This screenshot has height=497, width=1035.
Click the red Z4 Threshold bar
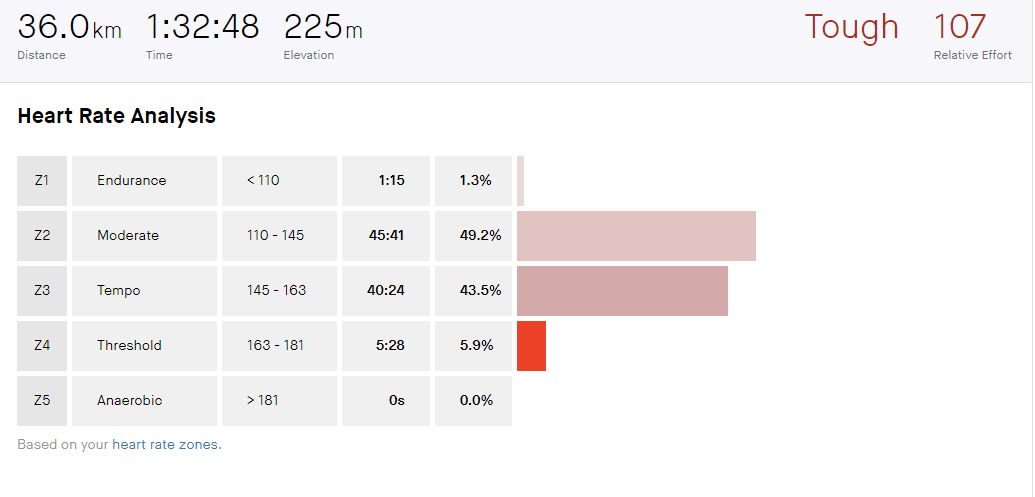tap(531, 346)
